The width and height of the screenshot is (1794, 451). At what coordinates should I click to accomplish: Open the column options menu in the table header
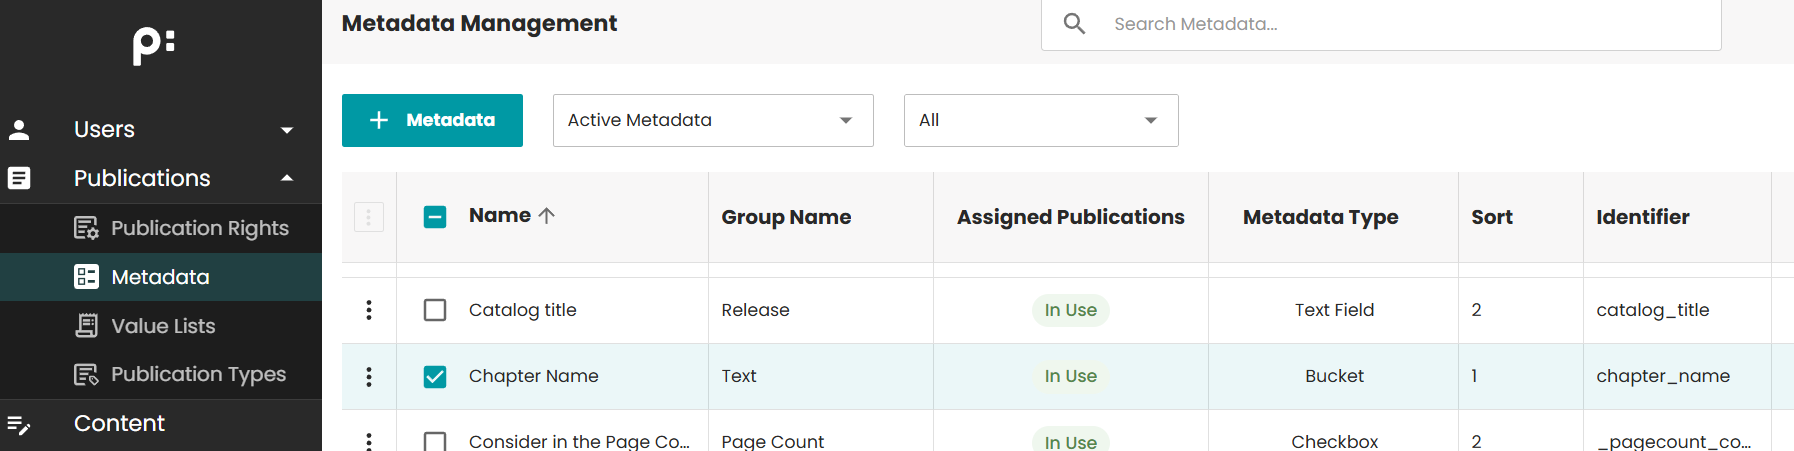coord(369,217)
